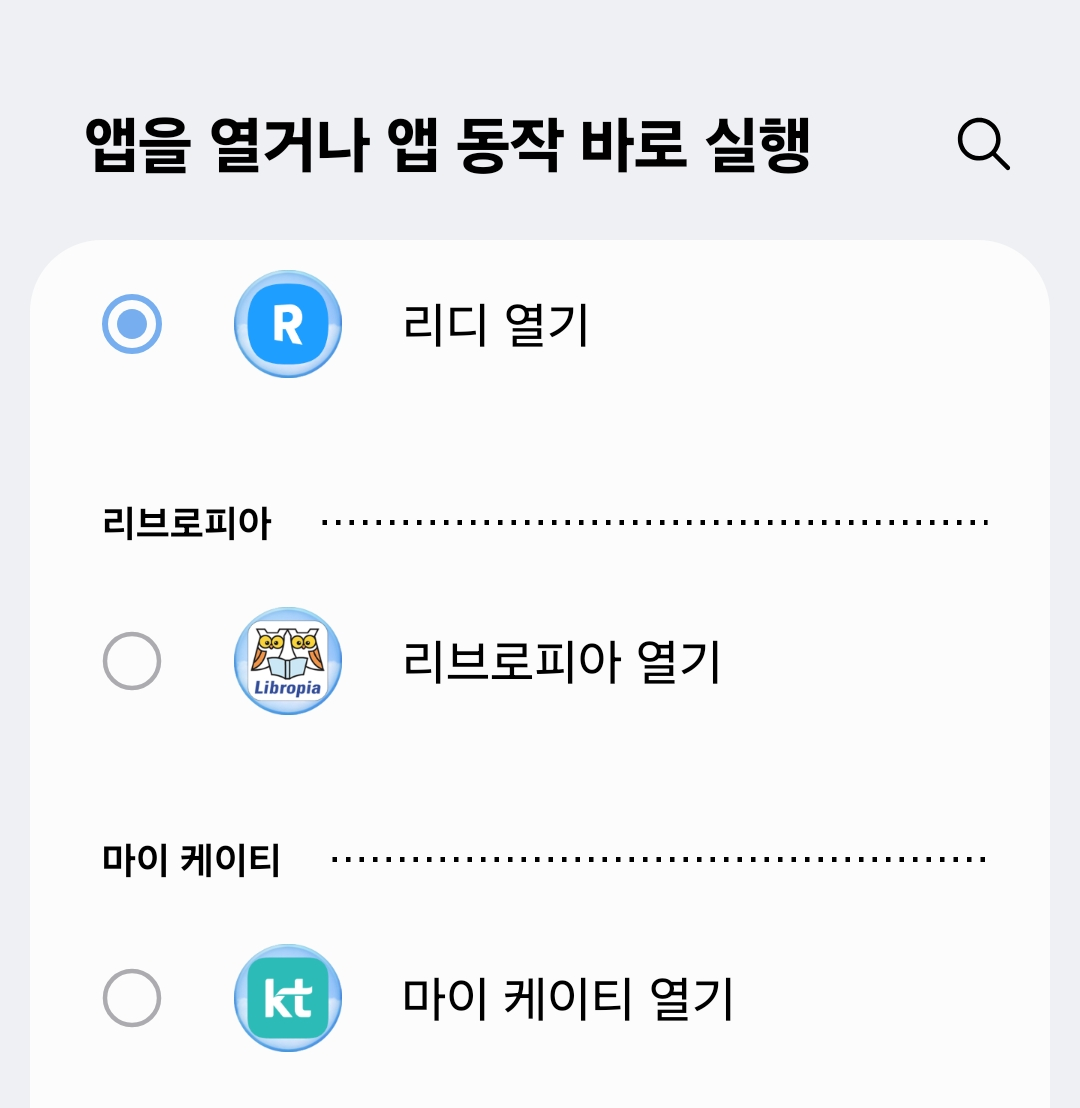Tap the teal kt app icon
This screenshot has width=1080, height=1108.
288,998
